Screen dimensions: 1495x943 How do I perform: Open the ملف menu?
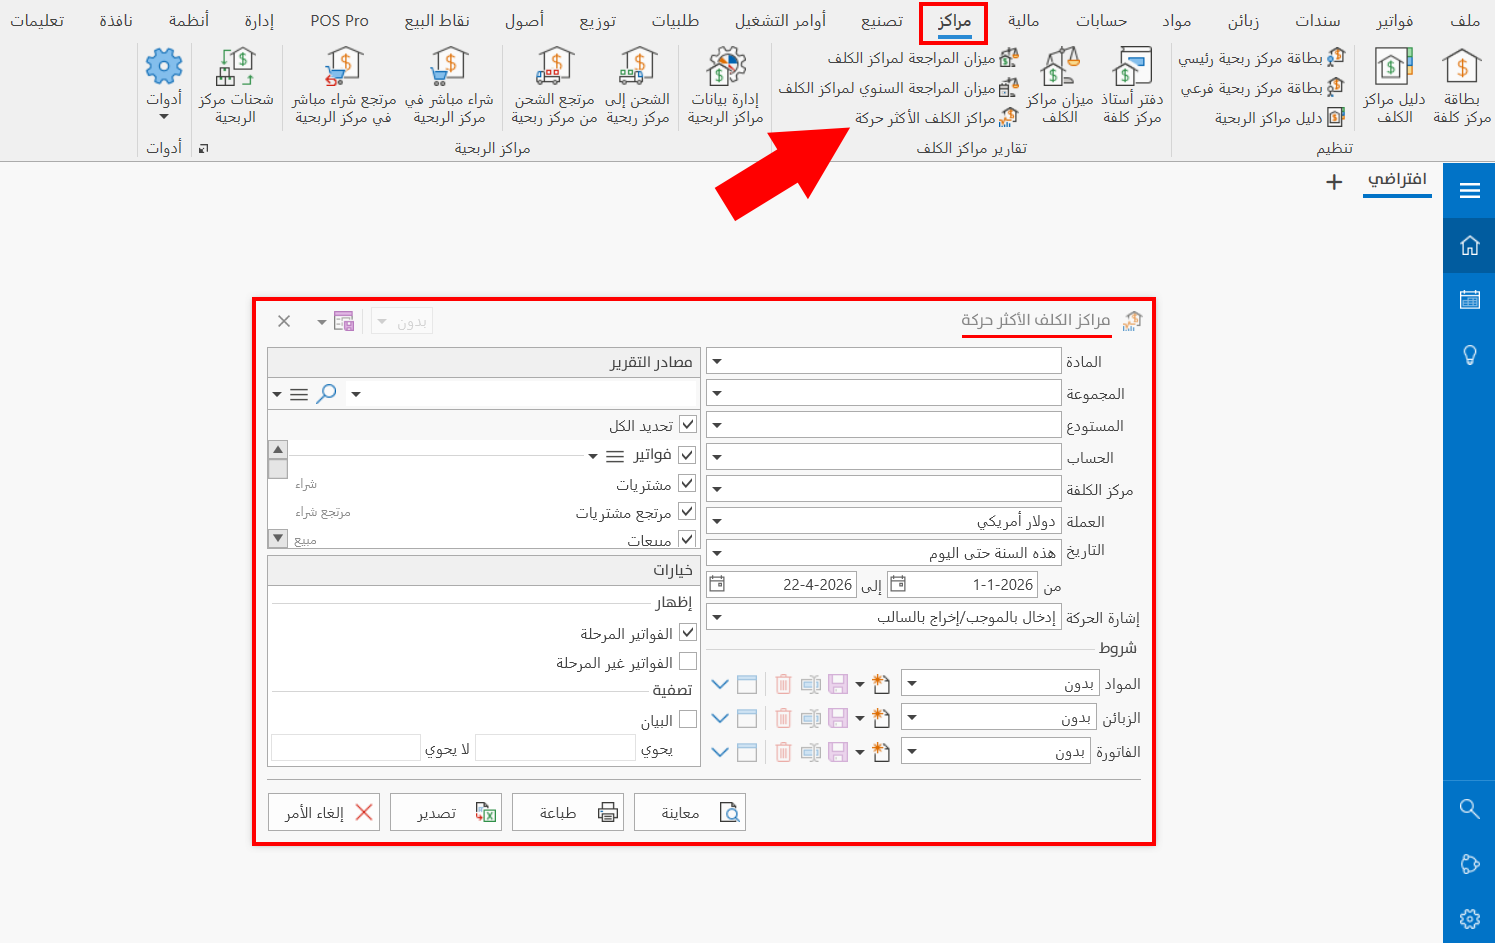click(x=1465, y=21)
